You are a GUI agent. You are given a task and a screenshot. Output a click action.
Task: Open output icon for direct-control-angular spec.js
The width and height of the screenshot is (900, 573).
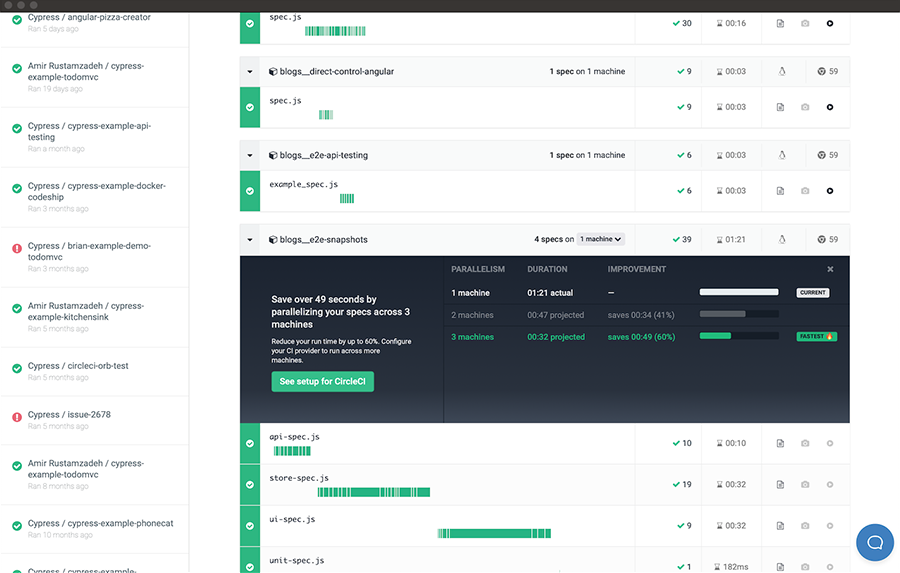pos(780,107)
